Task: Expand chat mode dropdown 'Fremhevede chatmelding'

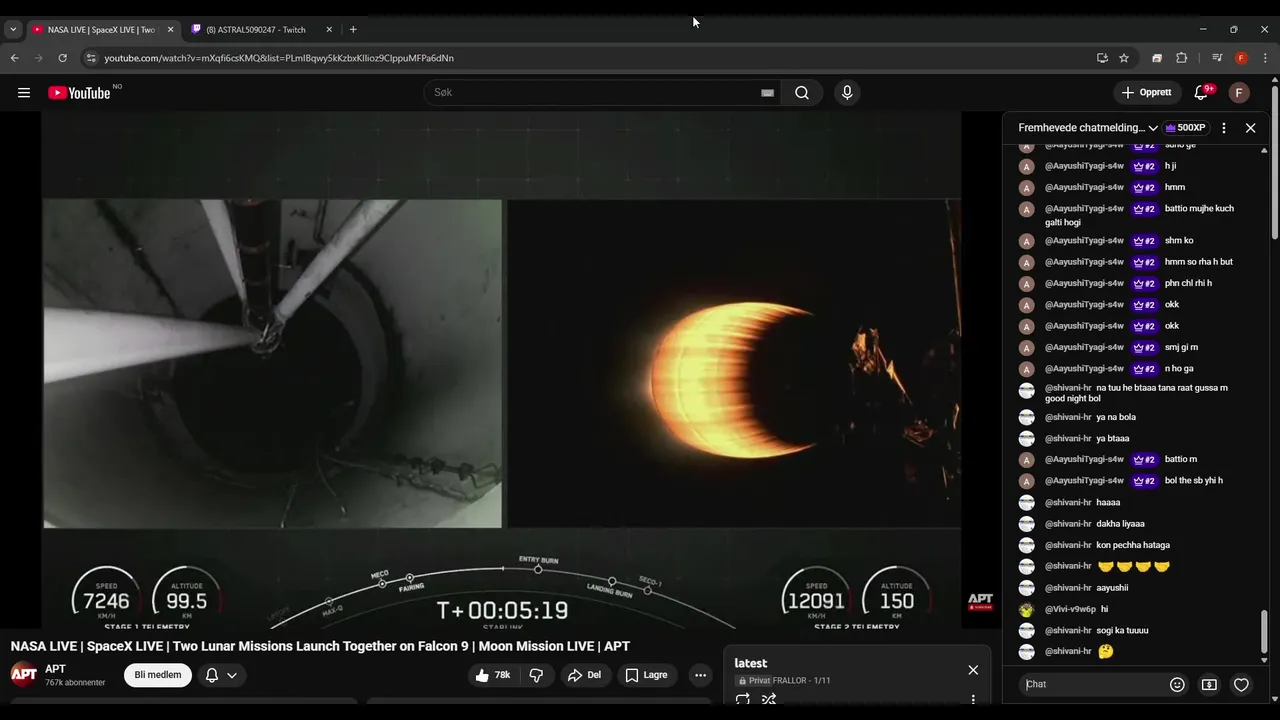Action: pos(1088,128)
